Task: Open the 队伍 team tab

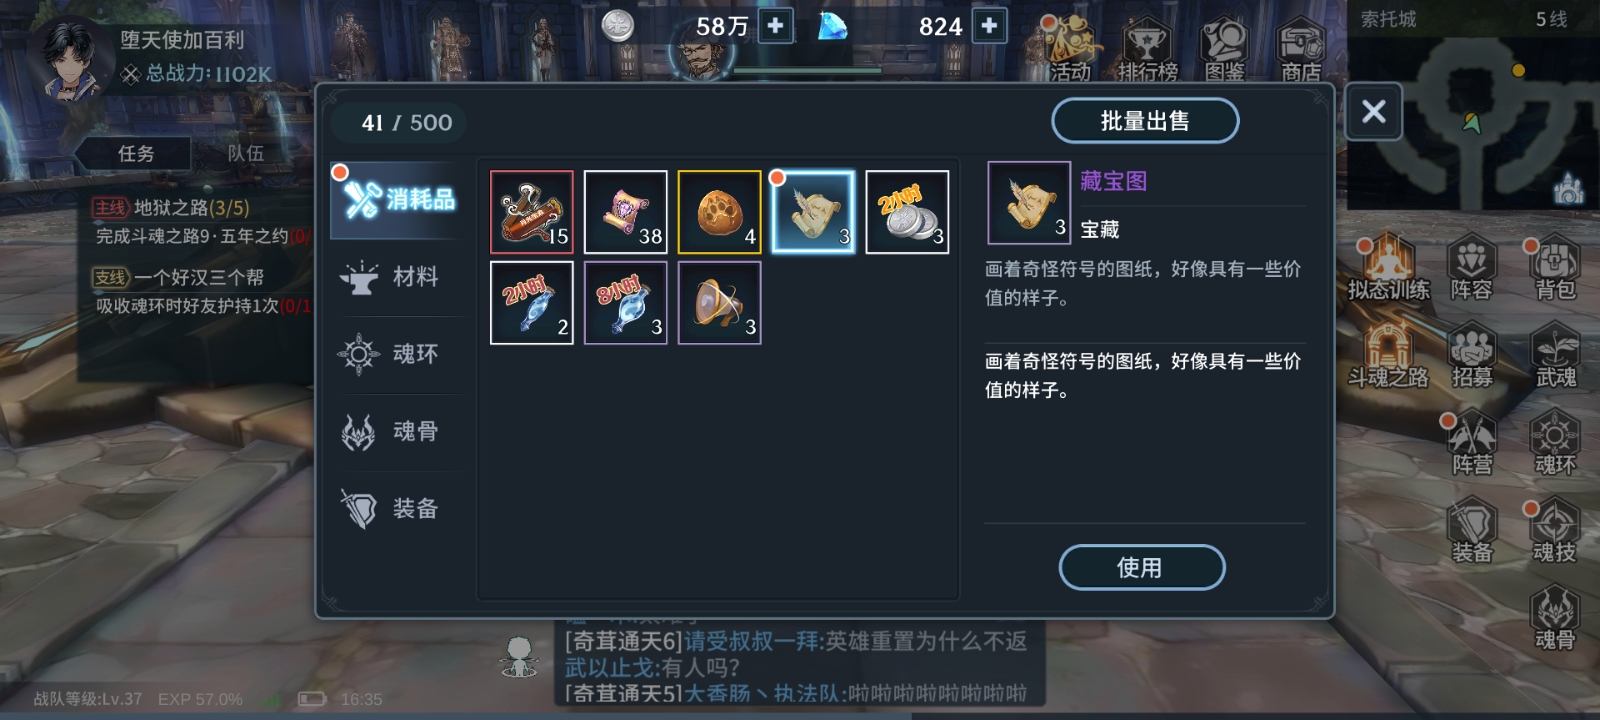Action: click(246, 153)
